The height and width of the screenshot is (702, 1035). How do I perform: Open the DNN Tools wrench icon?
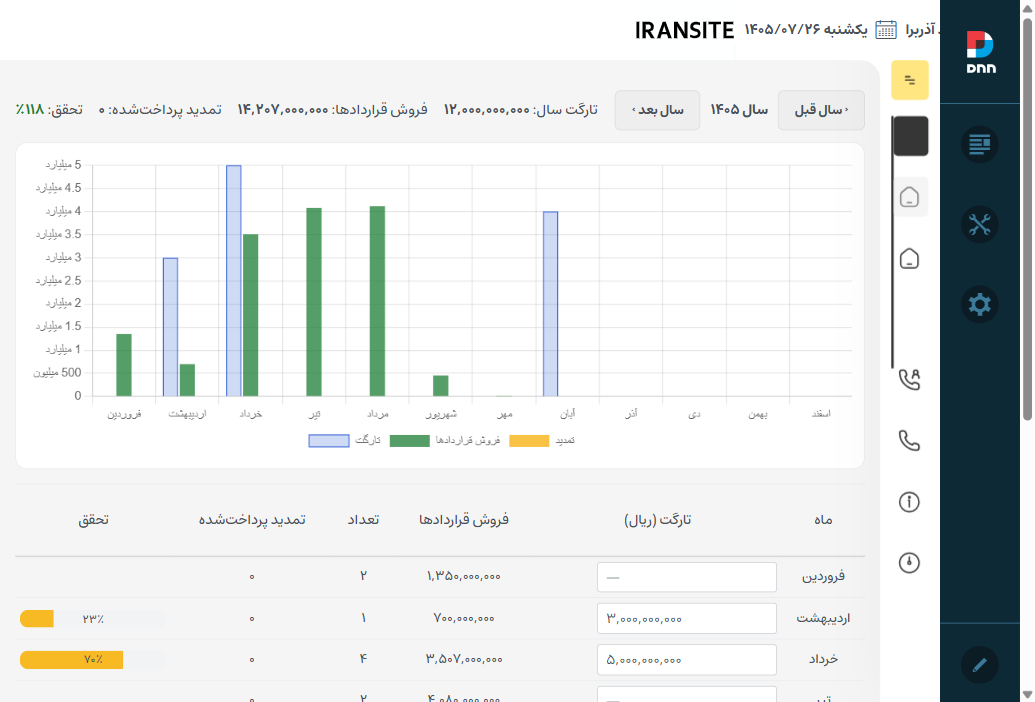[980, 224]
